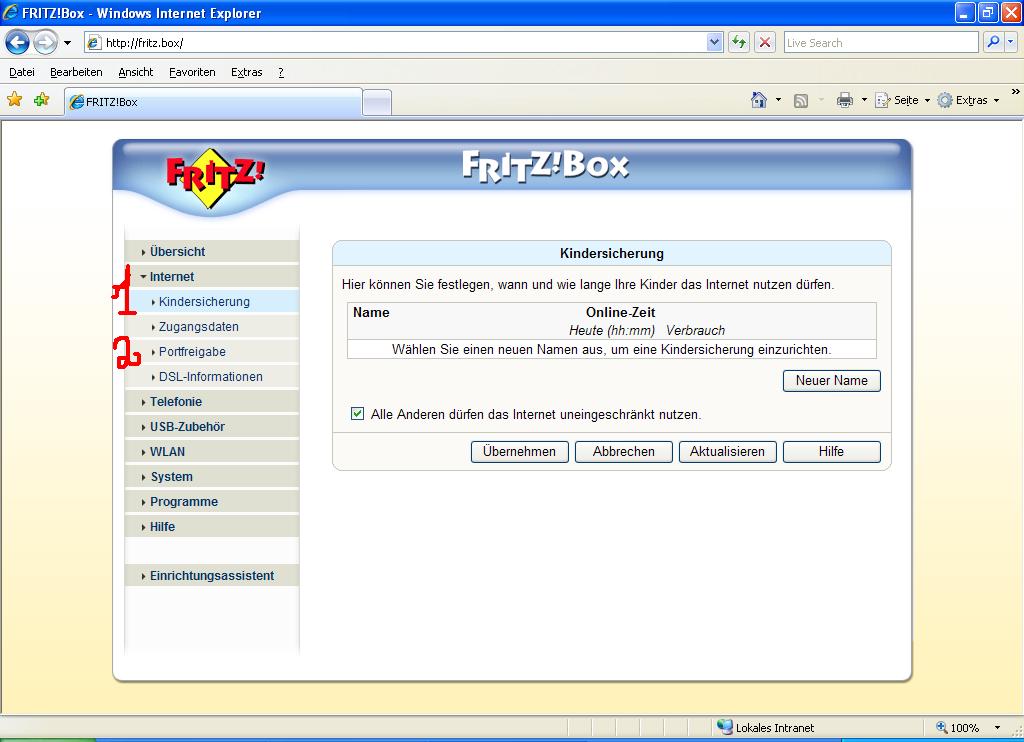1024x742 pixels.
Task: Click the search magnifier icon
Action: [993, 43]
